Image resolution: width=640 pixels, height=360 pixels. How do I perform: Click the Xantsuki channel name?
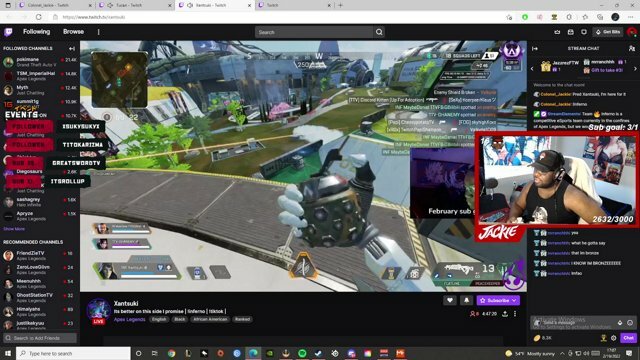[126, 303]
